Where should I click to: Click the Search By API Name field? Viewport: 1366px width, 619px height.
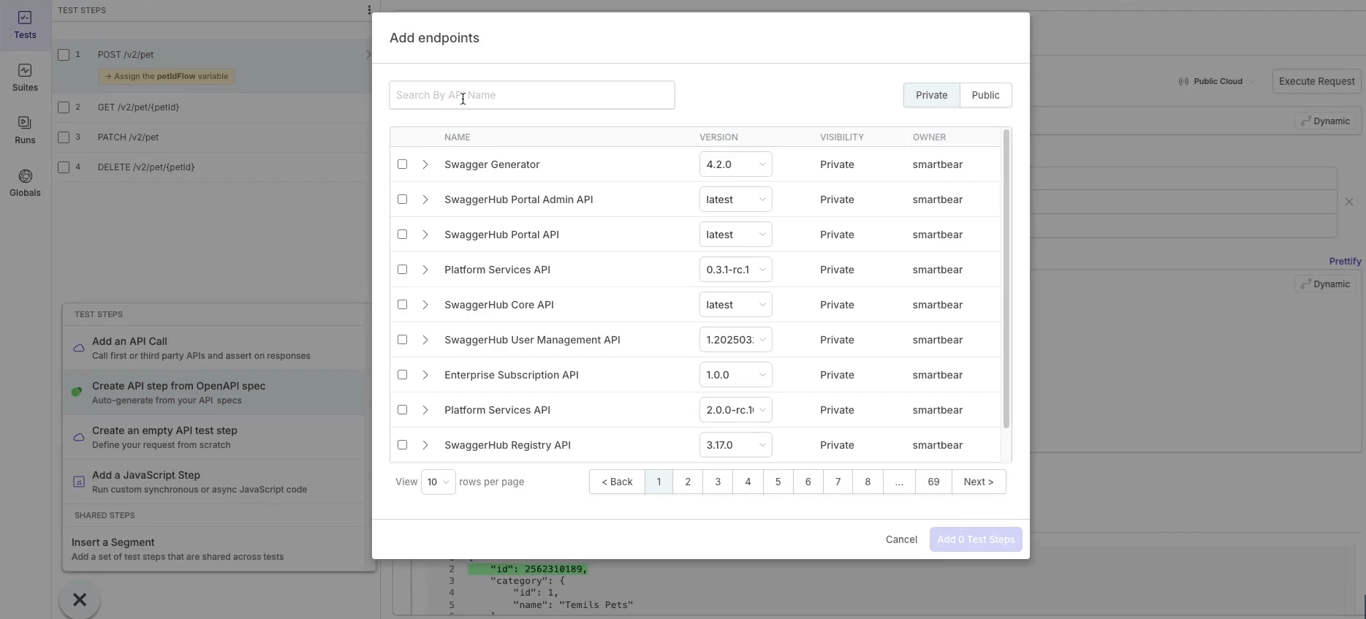531,94
